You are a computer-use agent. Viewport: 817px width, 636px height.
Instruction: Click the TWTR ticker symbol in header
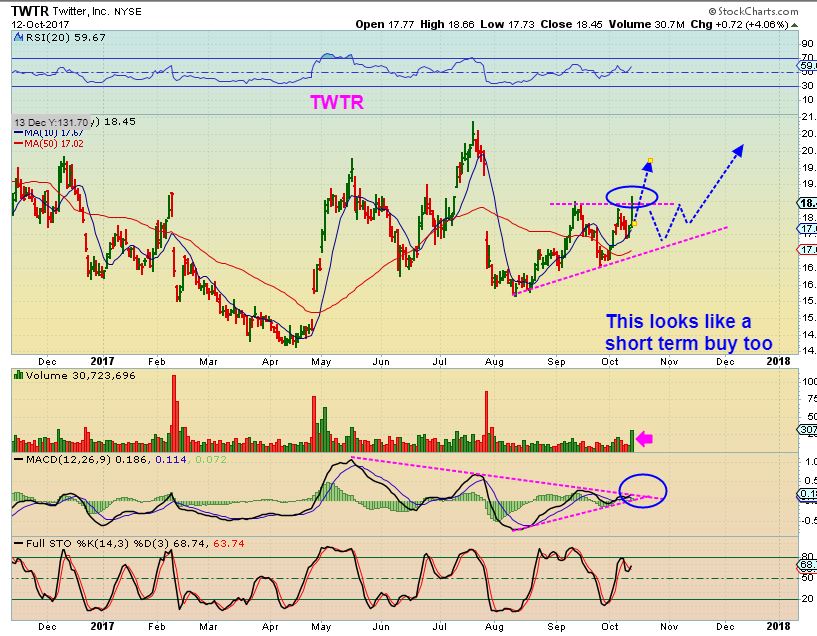30,11
